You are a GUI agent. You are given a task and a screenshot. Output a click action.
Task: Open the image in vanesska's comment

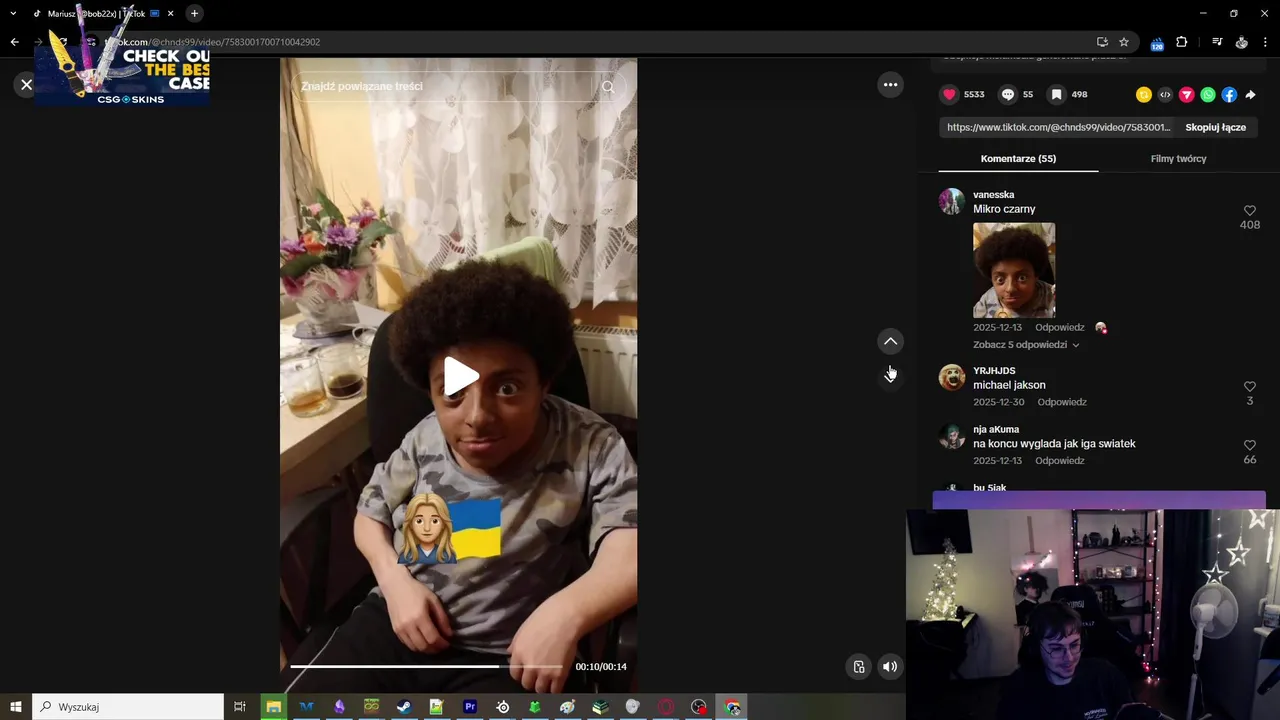[1014, 270]
